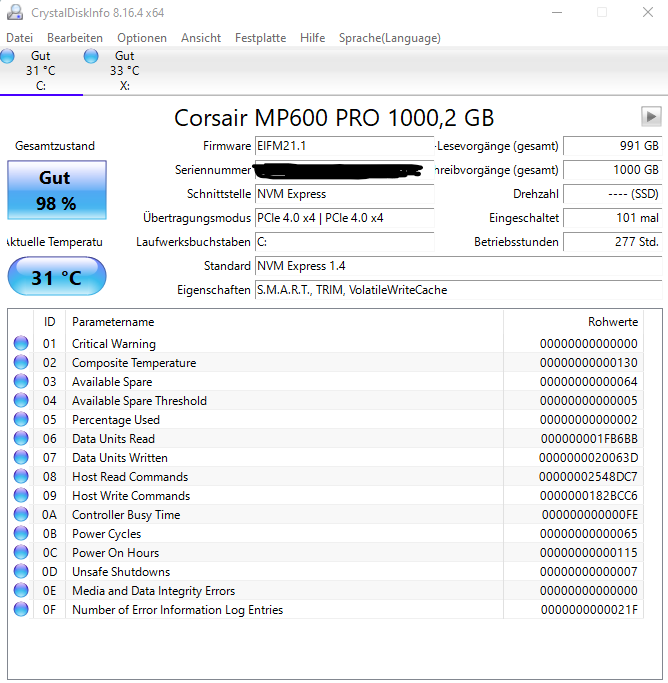Click the next disk arrow button
The image size is (668, 683).
pos(651,117)
